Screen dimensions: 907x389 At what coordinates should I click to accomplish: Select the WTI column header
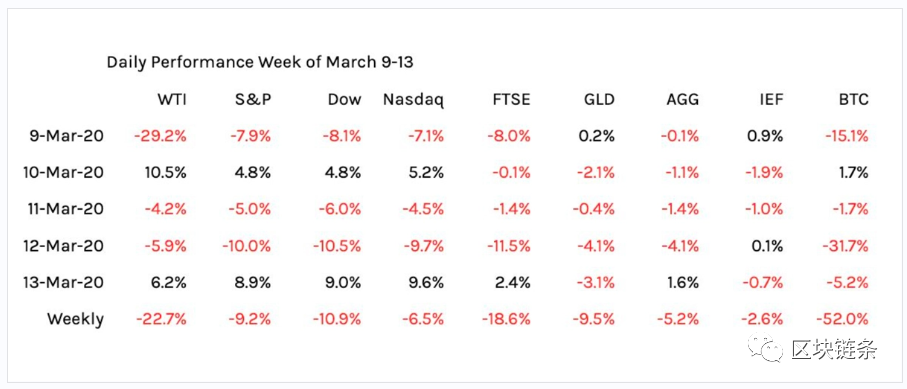172,100
